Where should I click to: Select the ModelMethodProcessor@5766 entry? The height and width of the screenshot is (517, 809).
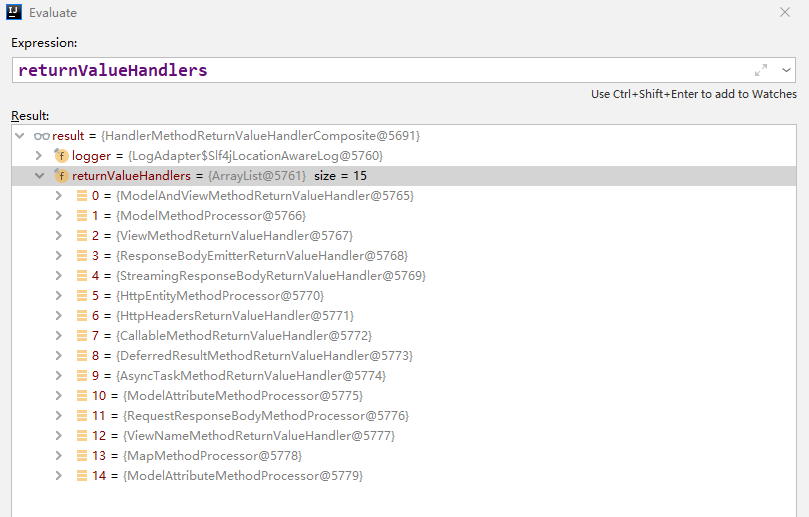[x=211, y=216]
